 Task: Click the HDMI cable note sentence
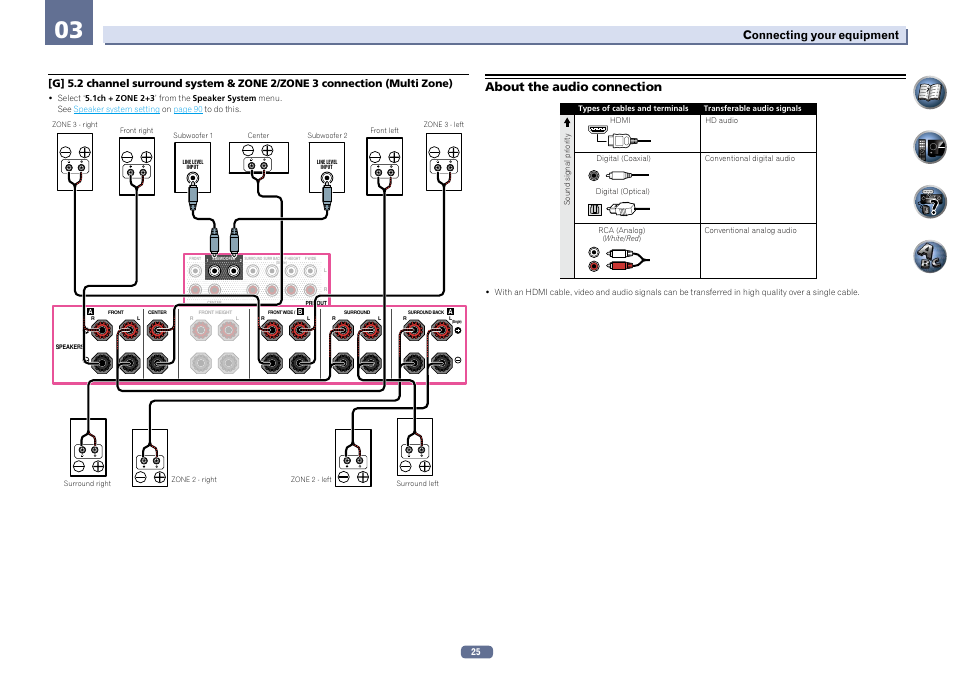(677, 292)
